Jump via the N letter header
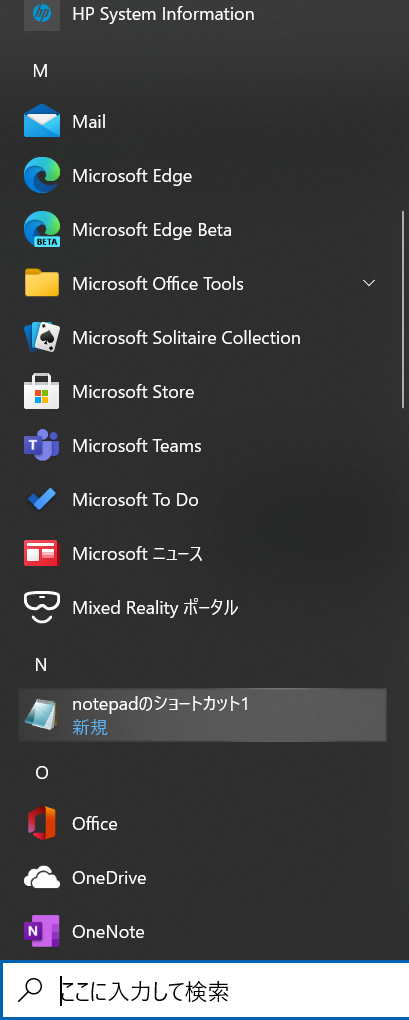Screen dimensions: 409x1020 pos(41,665)
